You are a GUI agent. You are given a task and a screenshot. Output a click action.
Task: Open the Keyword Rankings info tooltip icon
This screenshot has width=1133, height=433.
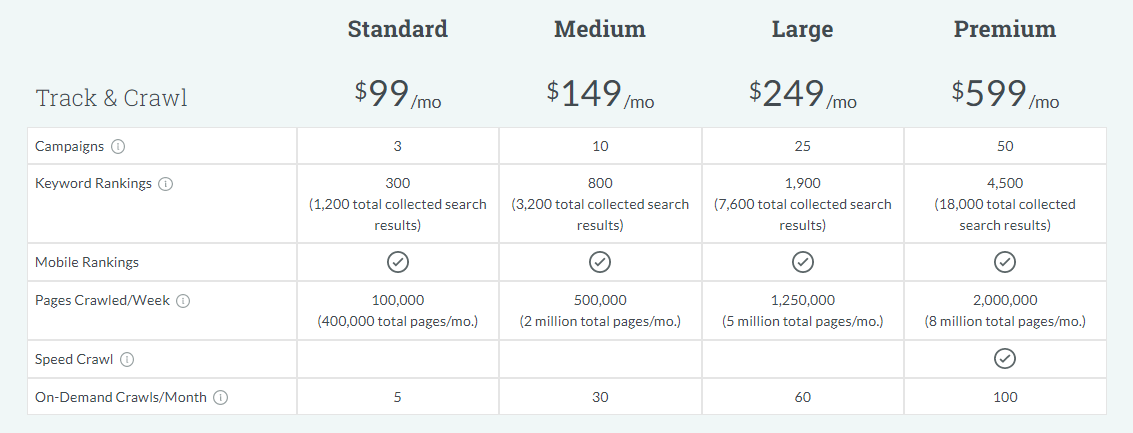coord(165,184)
